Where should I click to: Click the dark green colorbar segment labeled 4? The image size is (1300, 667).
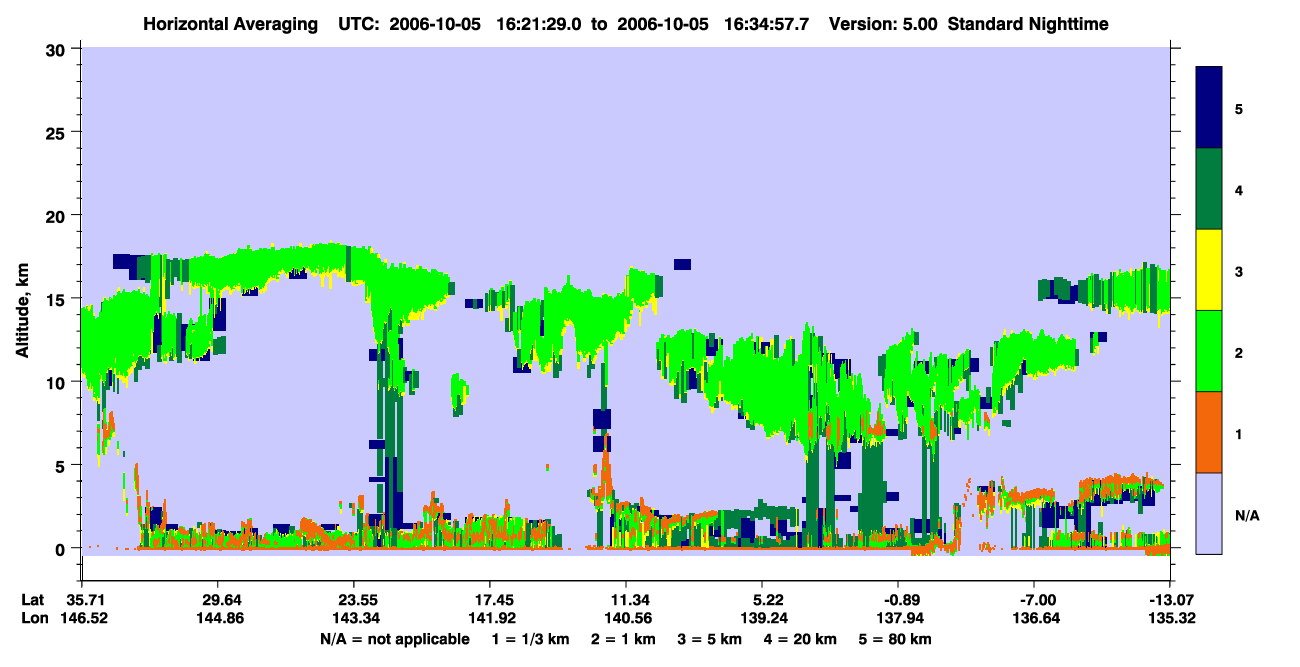click(x=1209, y=189)
